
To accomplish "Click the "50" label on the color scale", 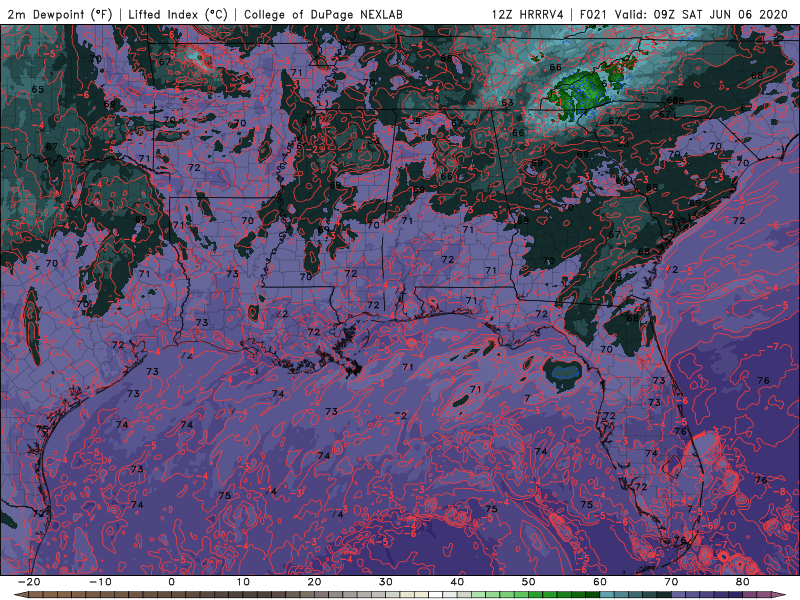I will [529, 582].
